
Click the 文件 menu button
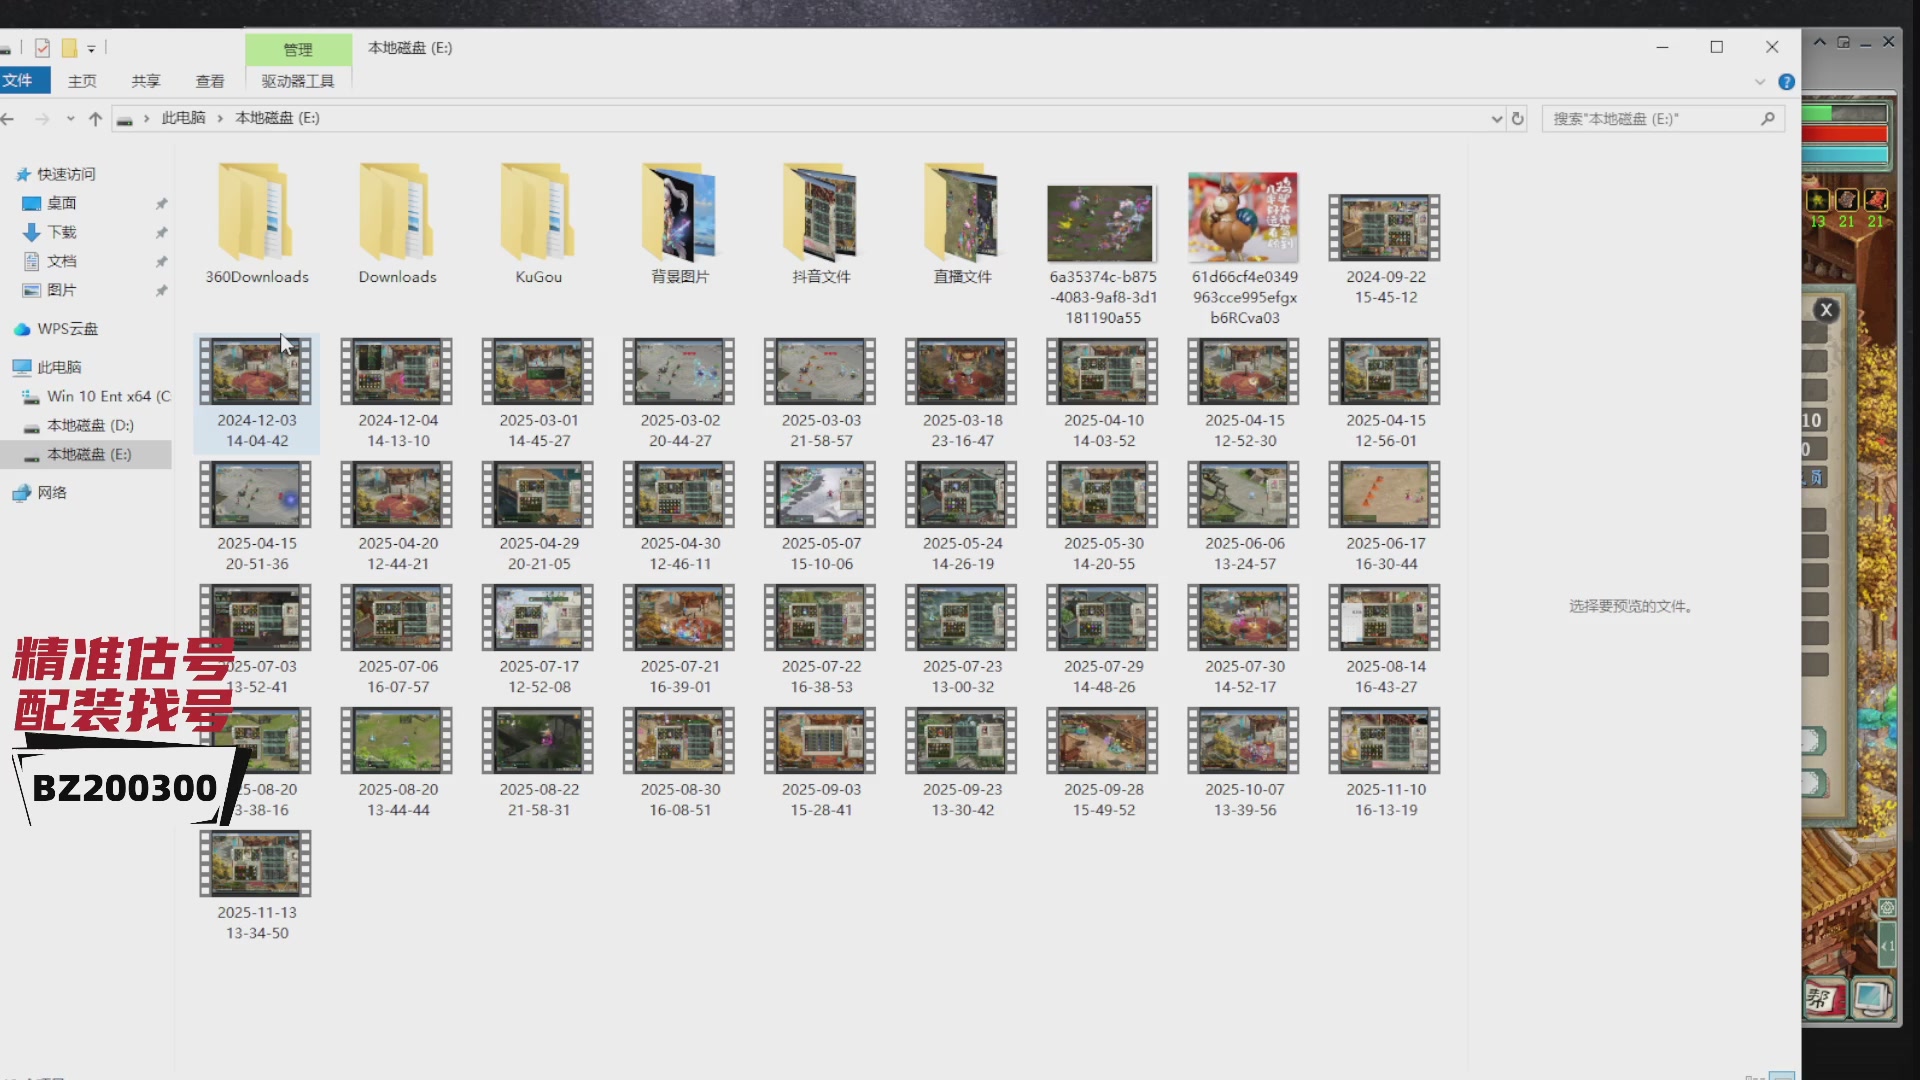click(18, 81)
